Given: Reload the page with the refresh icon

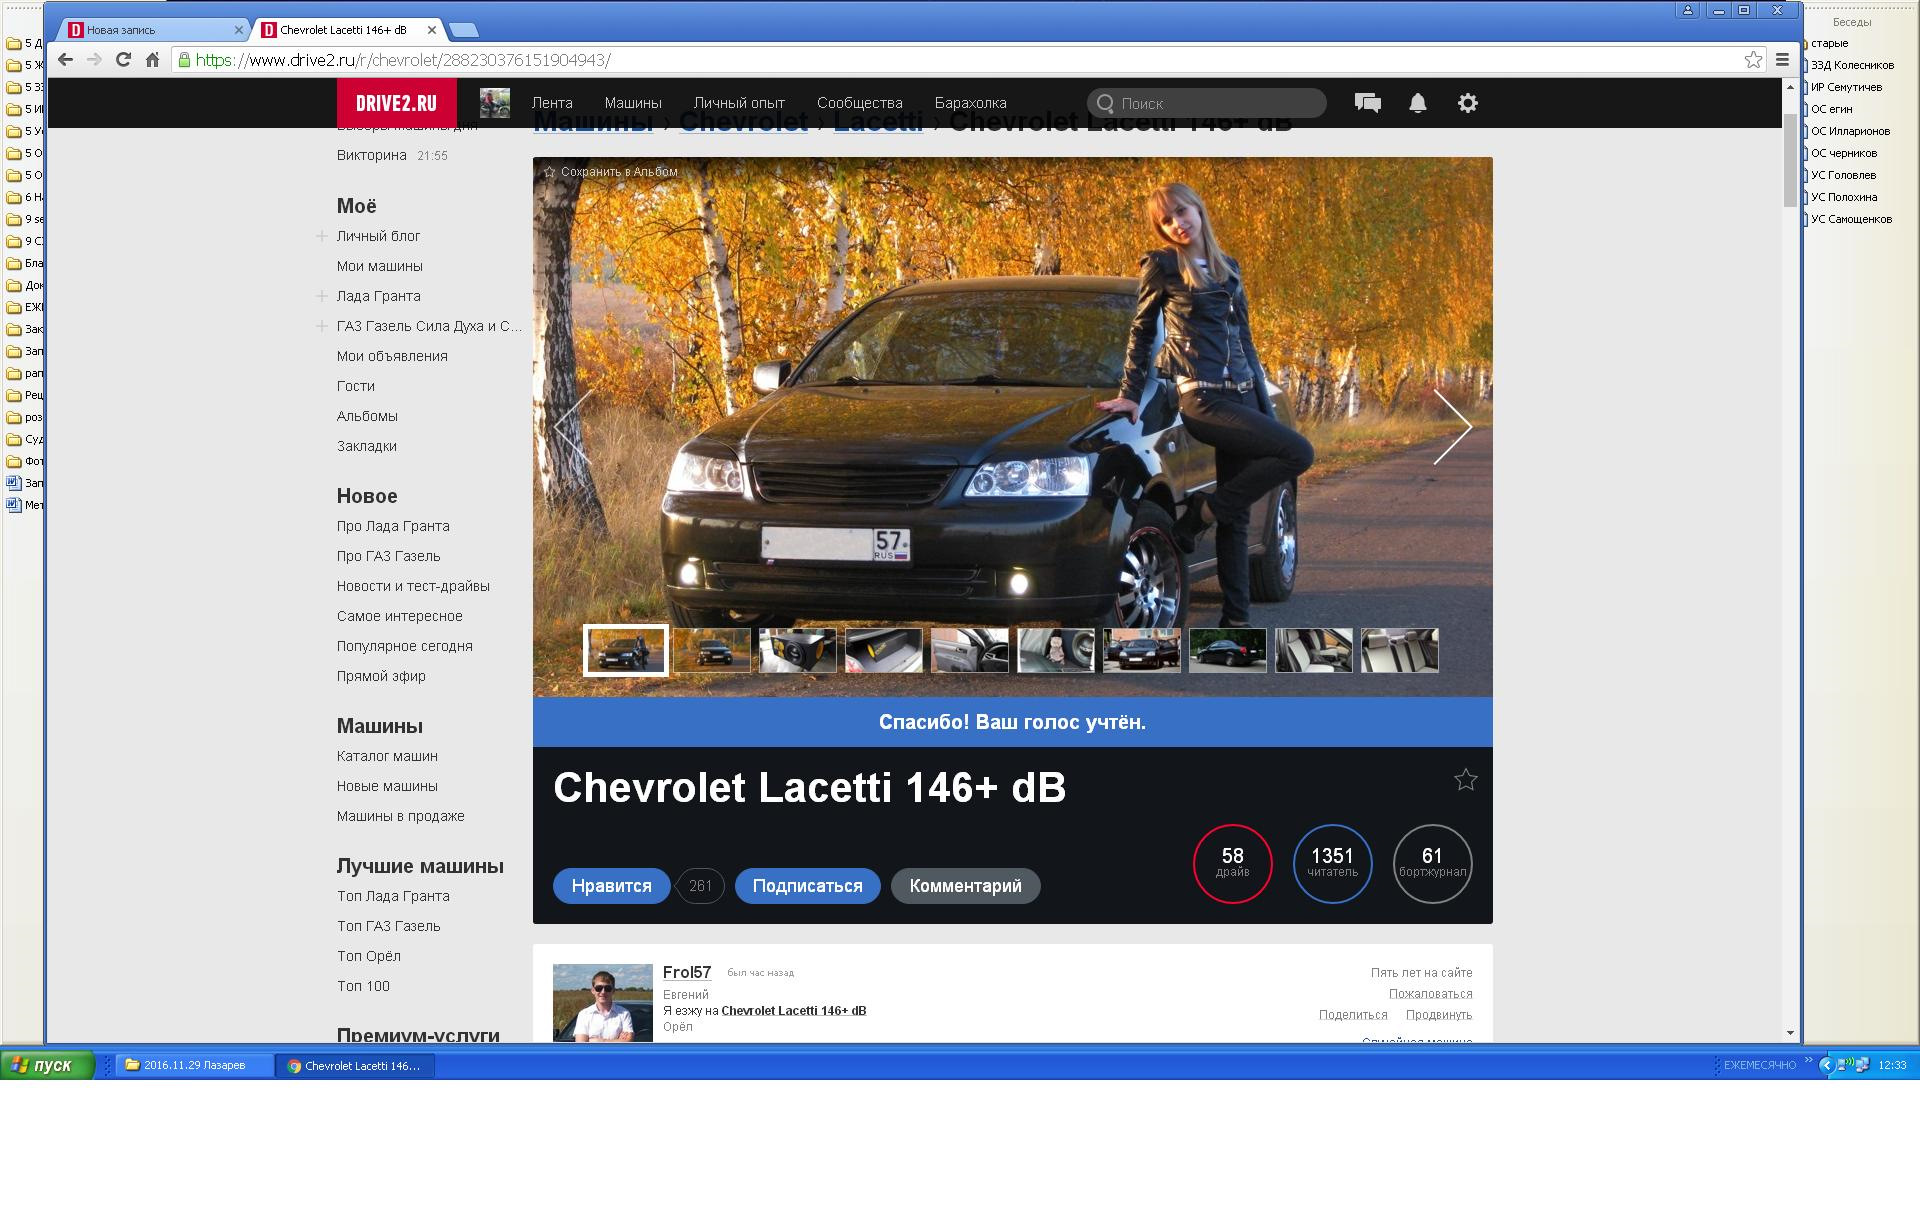Looking at the screenshot, I should tap(123, 59).
